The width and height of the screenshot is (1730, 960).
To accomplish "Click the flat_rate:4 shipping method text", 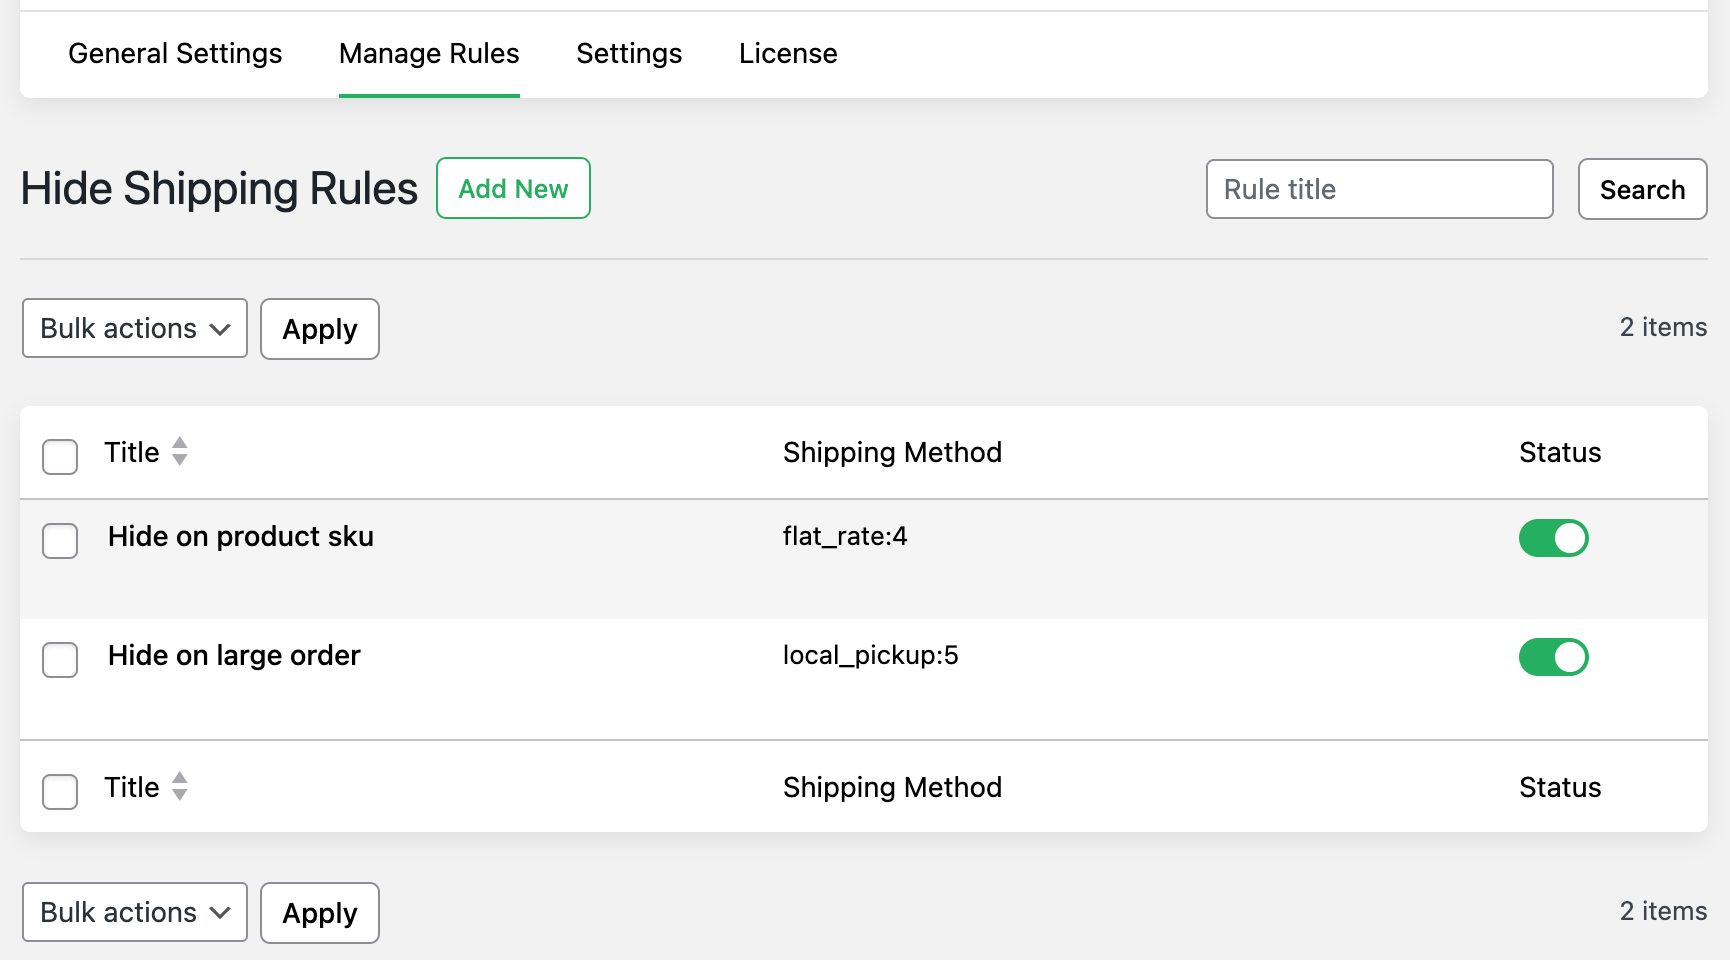I will point(845,537).
